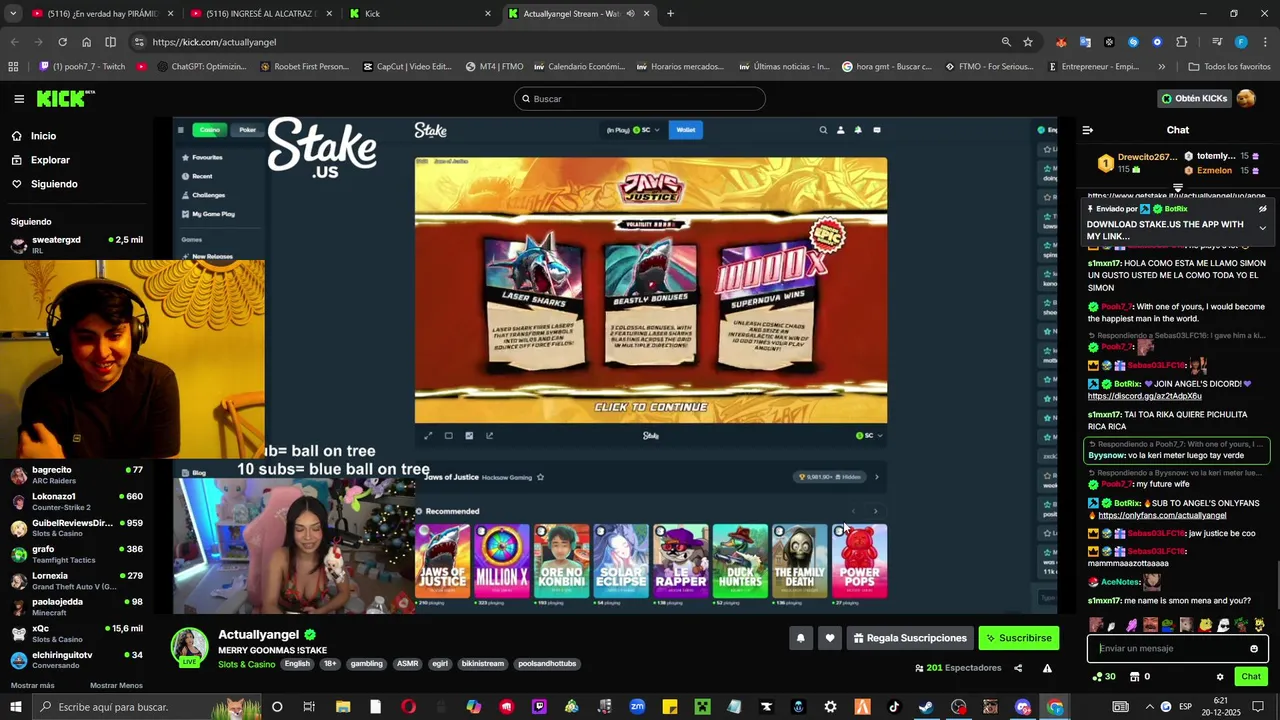Send message with Chat button
The image size is (1280, 720).
coord(1251,677)
